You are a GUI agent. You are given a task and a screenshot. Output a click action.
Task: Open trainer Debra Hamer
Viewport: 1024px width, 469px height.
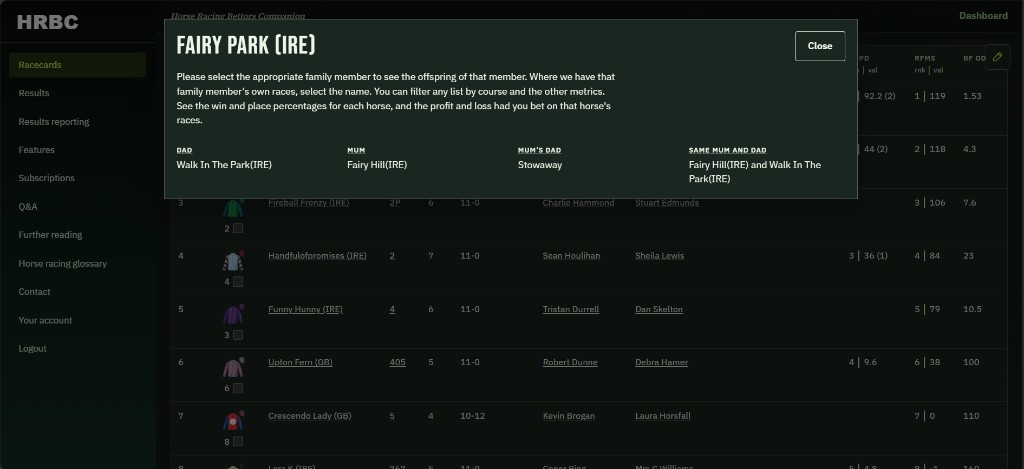662,362
